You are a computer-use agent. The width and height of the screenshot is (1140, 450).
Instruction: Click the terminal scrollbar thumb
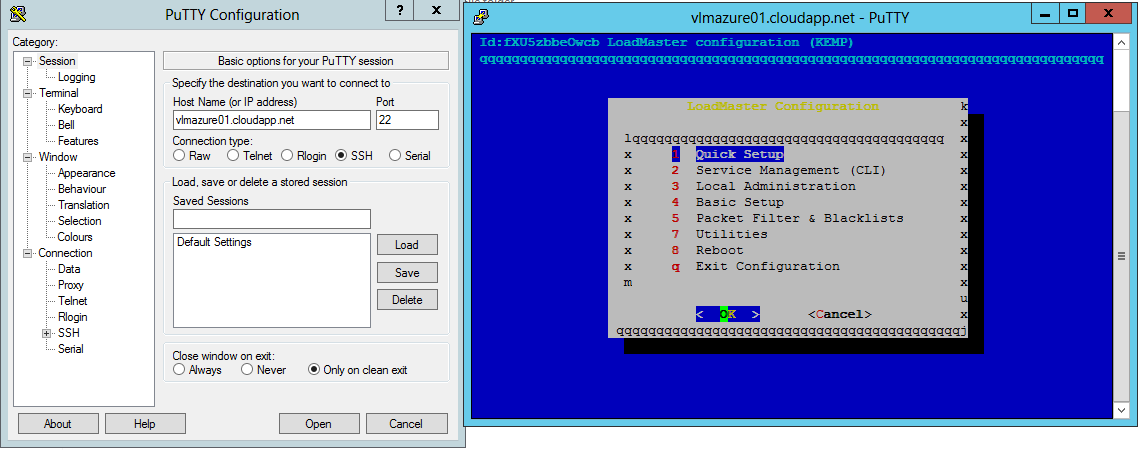click(1123, 256)
